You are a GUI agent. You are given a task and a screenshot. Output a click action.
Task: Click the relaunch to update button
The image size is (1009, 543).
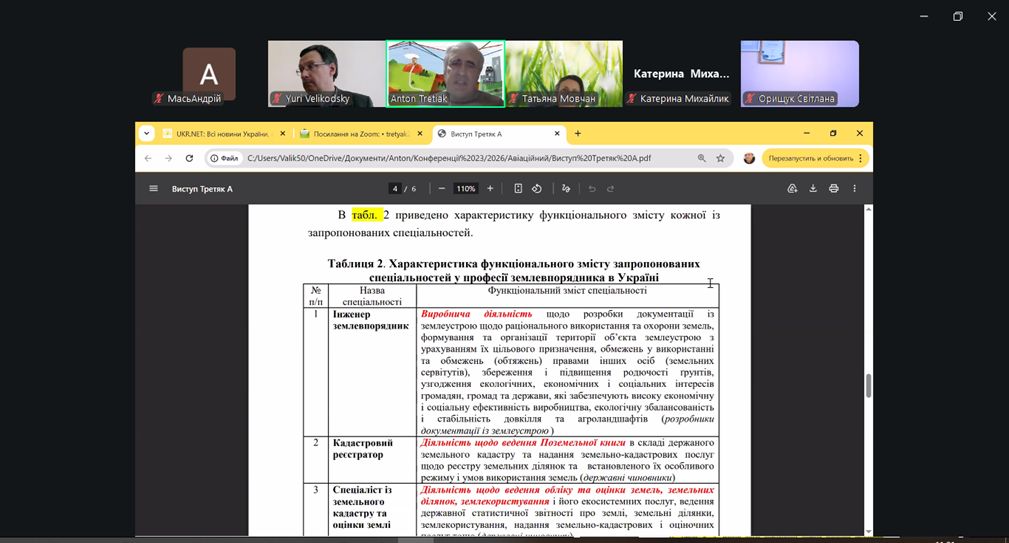809,158
